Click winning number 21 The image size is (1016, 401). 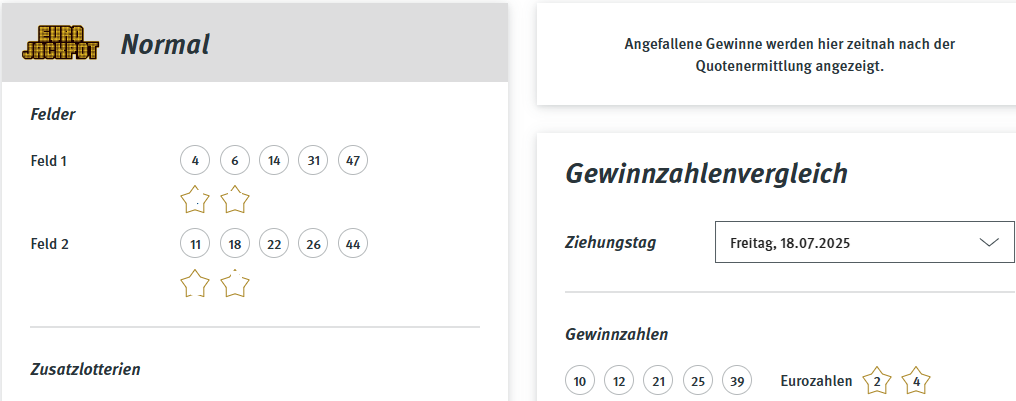click(x=658, y=381)
